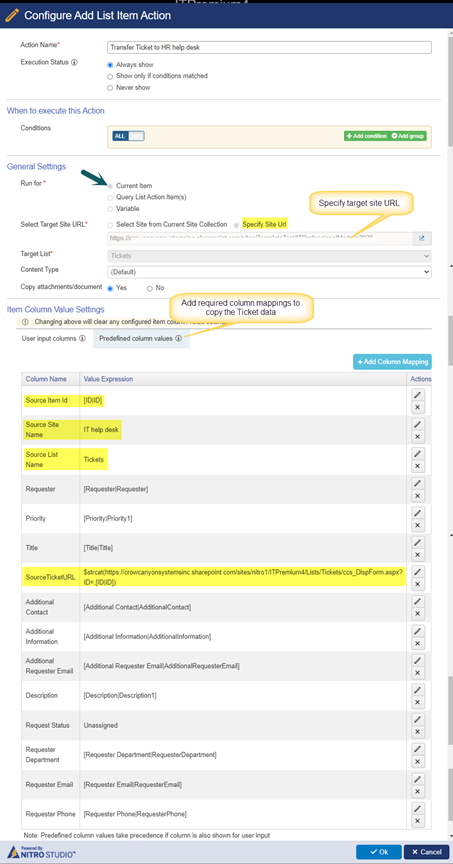
Task: Edit the Priority column mapping
Action: (417, 512)
